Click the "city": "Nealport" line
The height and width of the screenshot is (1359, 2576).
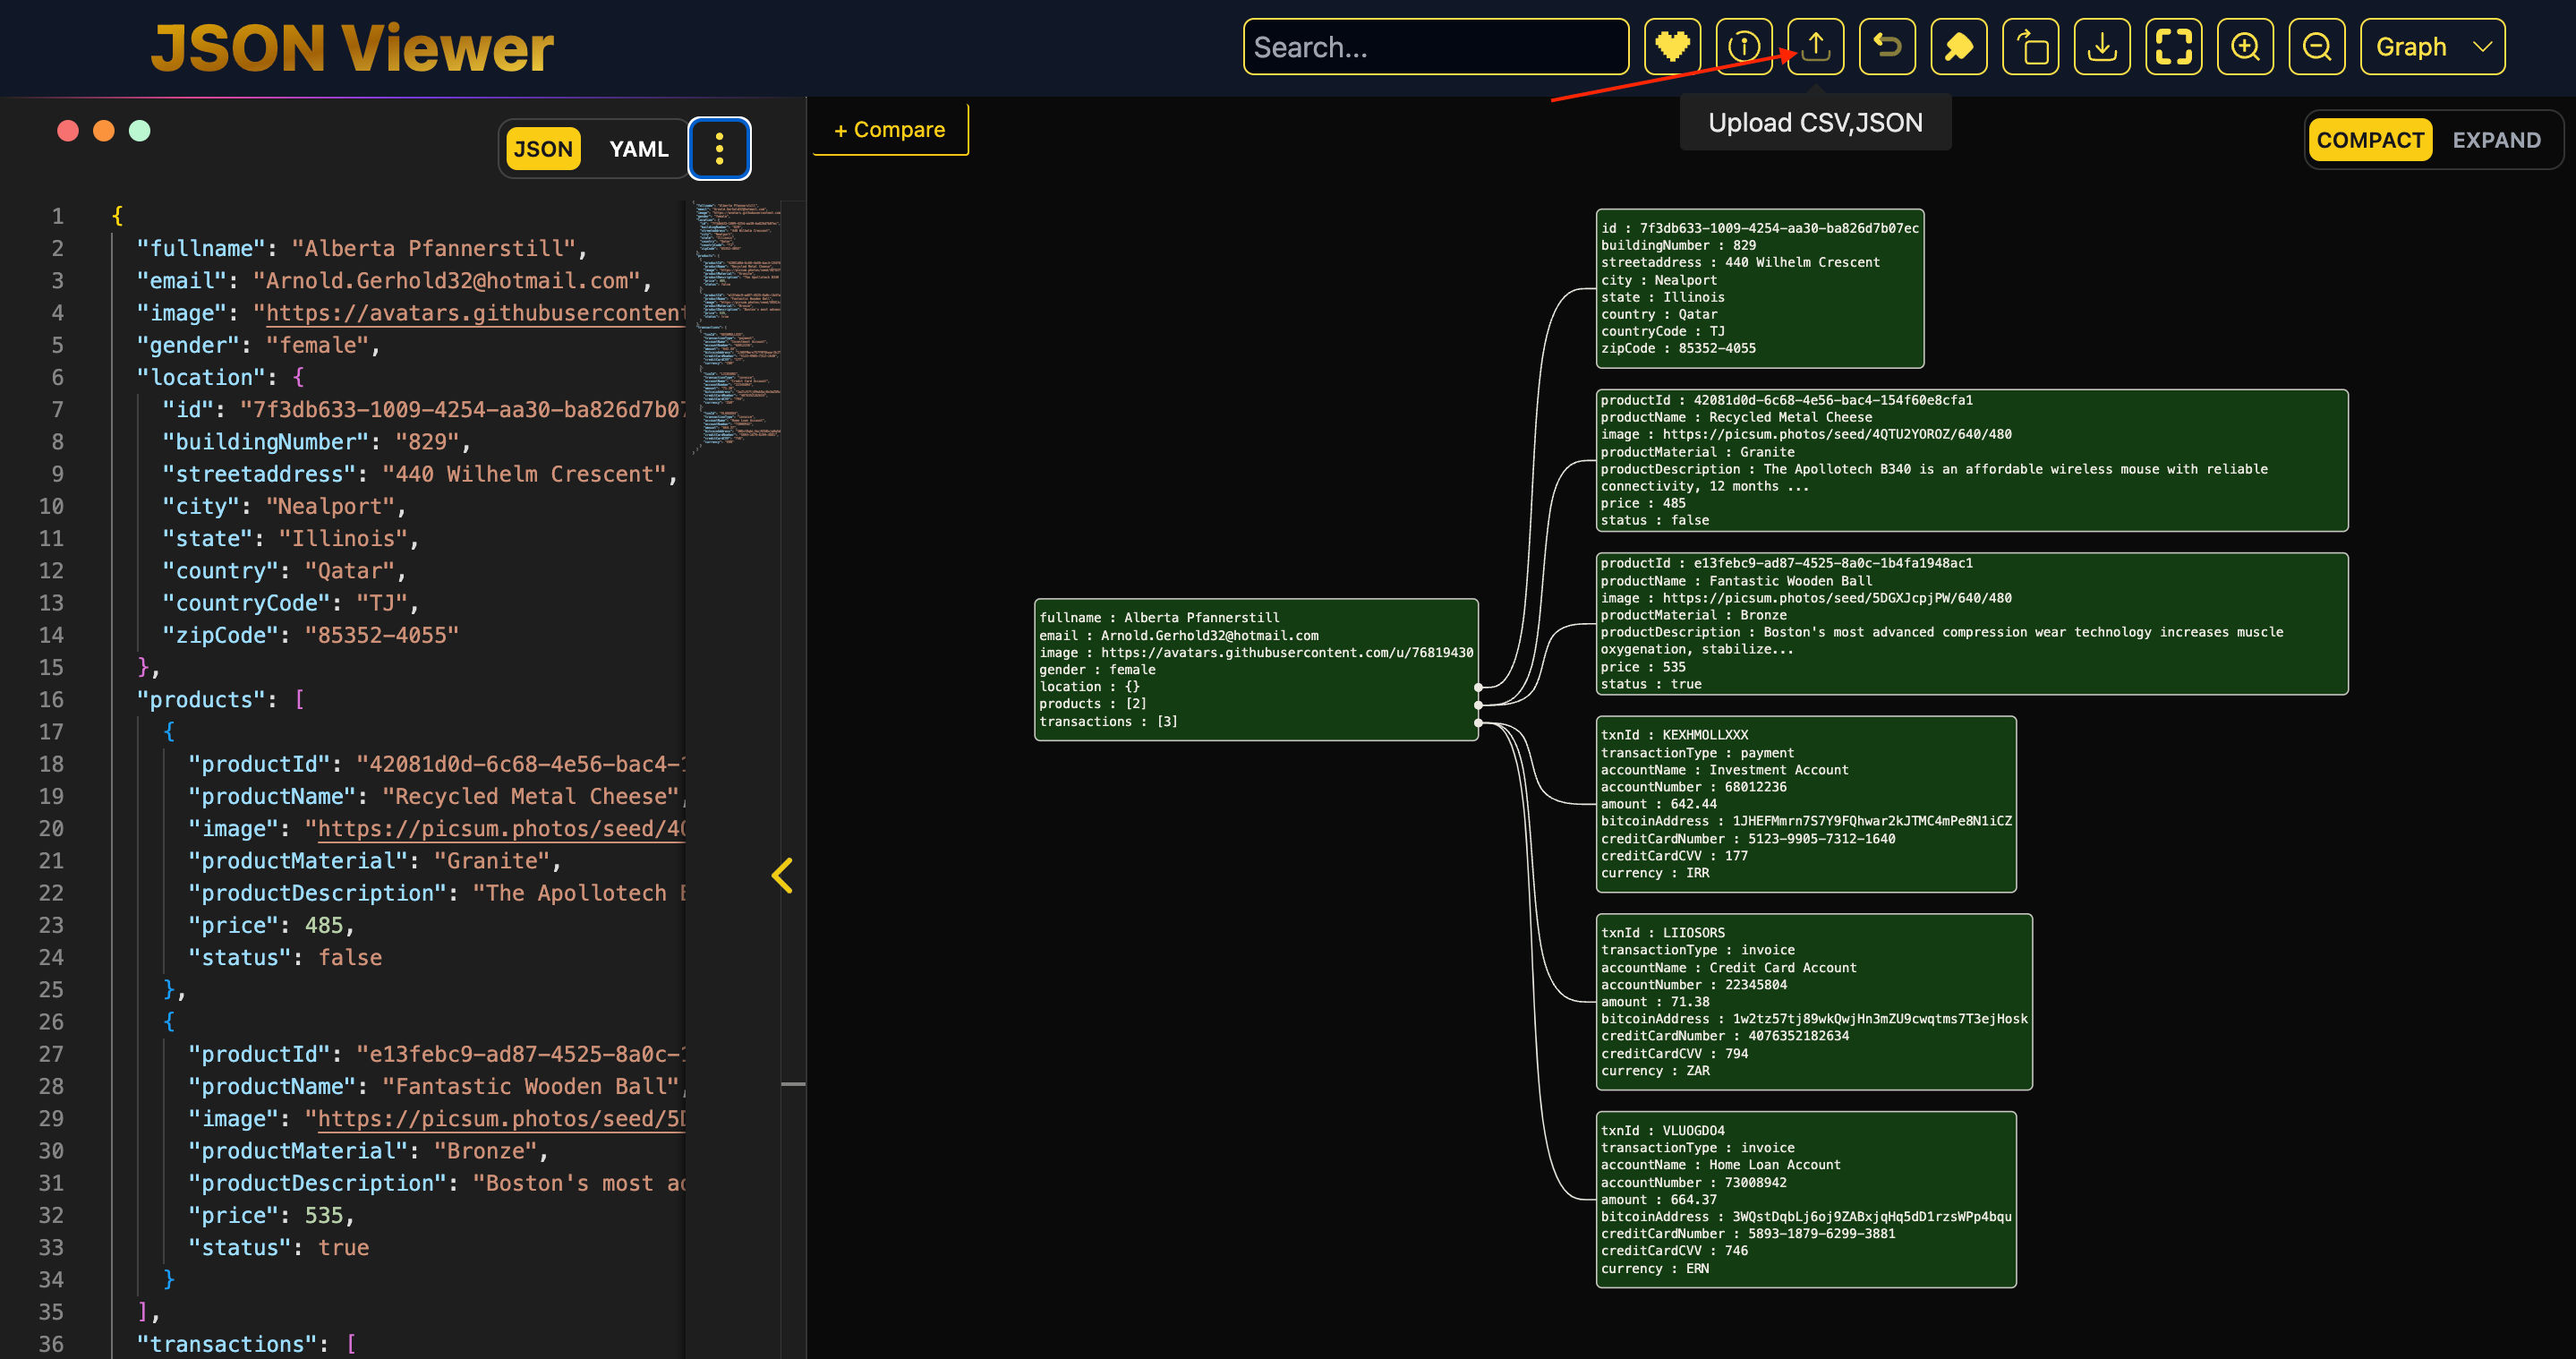coord(284,507)
